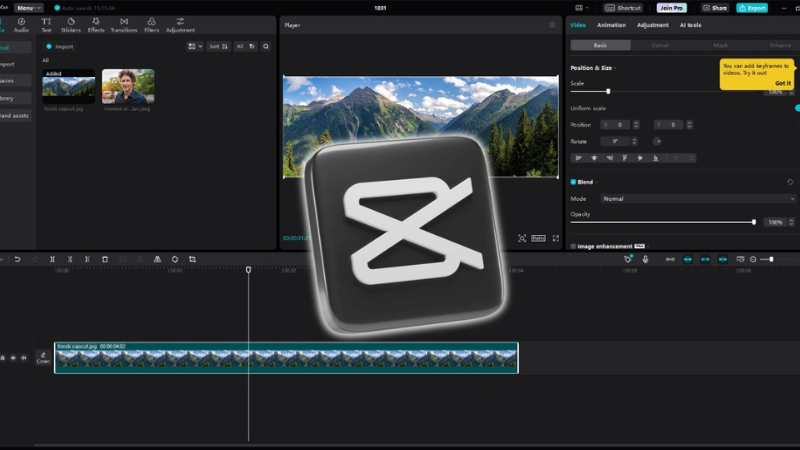Click the Import button
The image size is (800, 450).
60,46
